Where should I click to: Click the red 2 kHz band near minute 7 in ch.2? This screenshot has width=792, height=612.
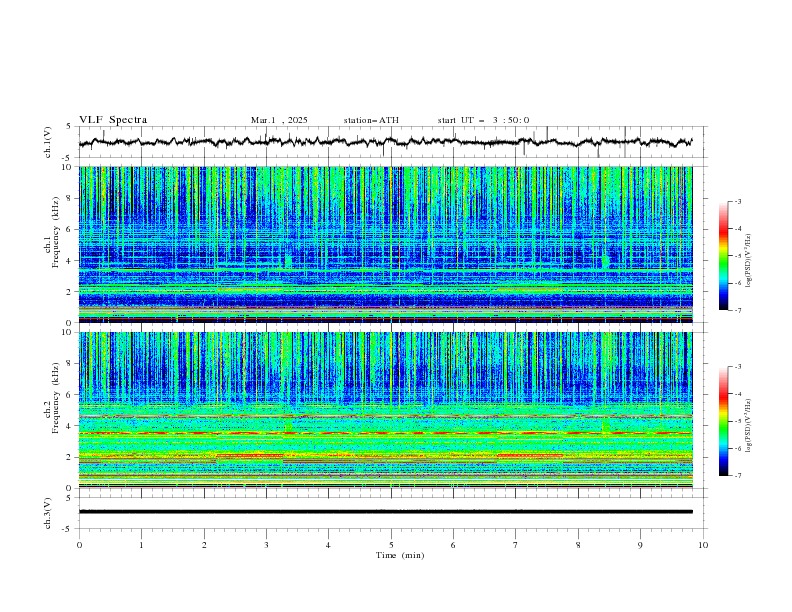click(x=530, y=456)
